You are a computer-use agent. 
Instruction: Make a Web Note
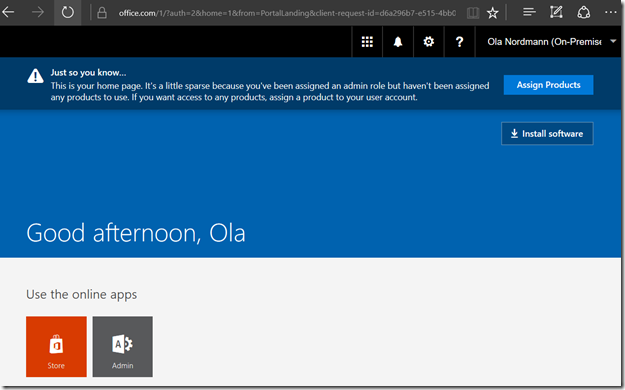point(556,12)
